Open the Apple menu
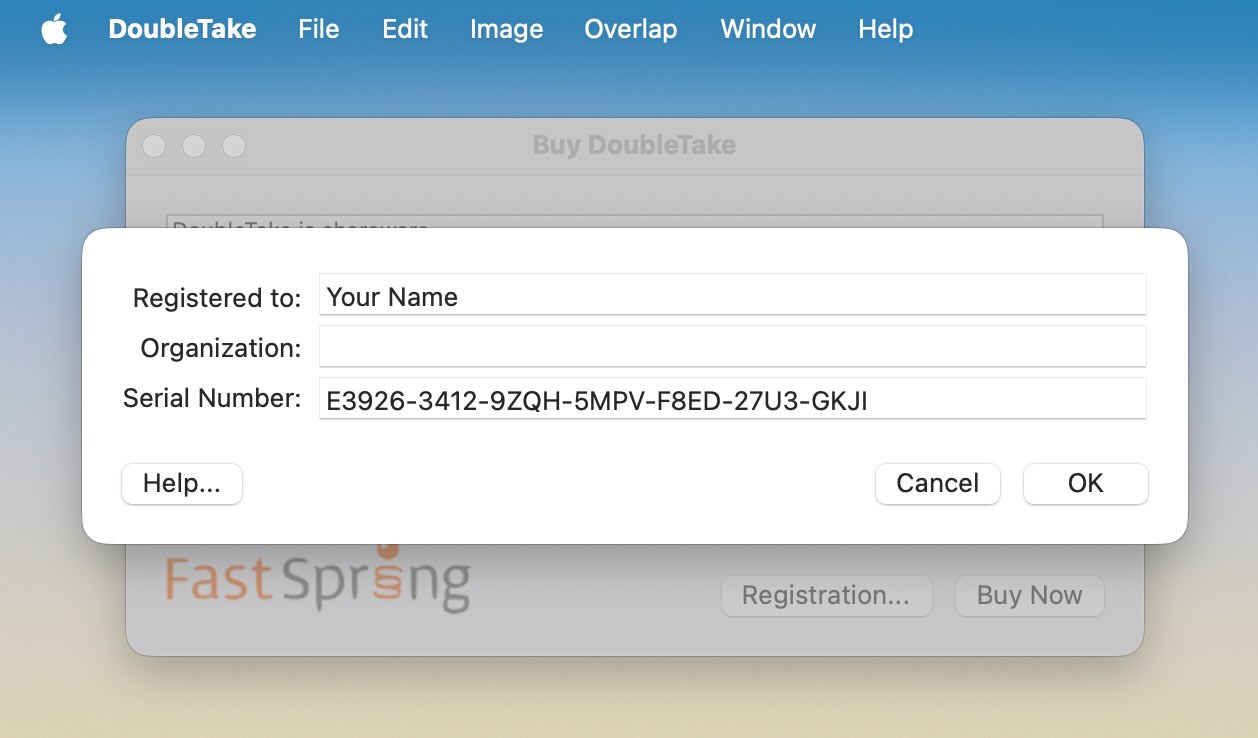This screenshot has height=738, width=1258. point(54,30)
